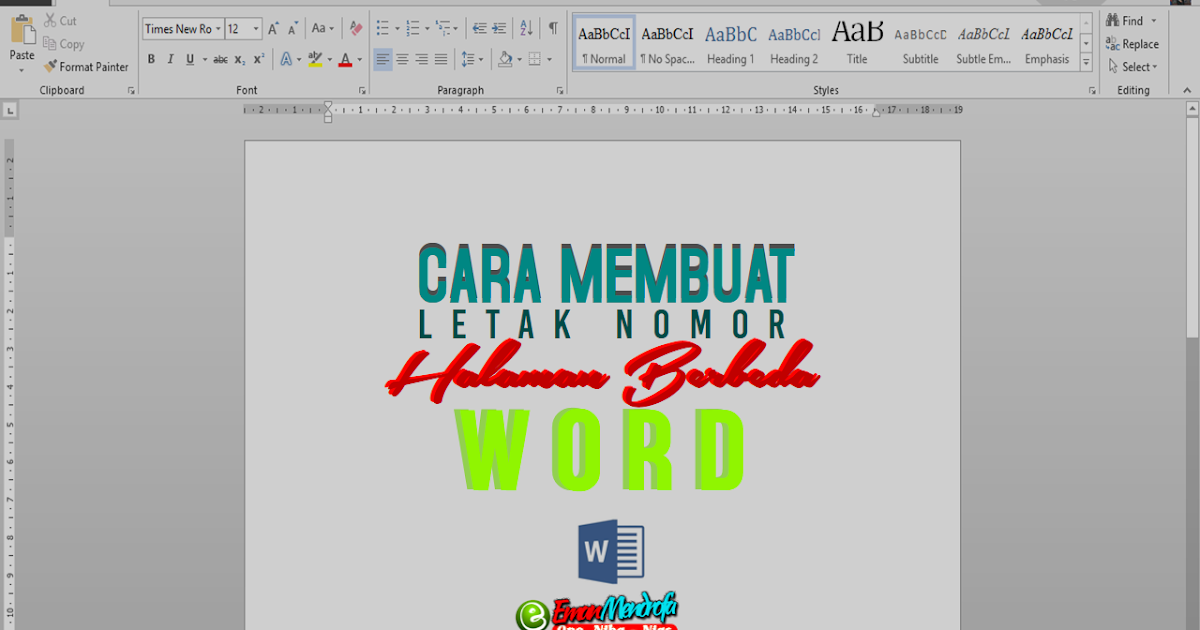Open the Select dropdown in Editing
The width and height of the screenshot is (1200, 630).
coord(1133,67)
